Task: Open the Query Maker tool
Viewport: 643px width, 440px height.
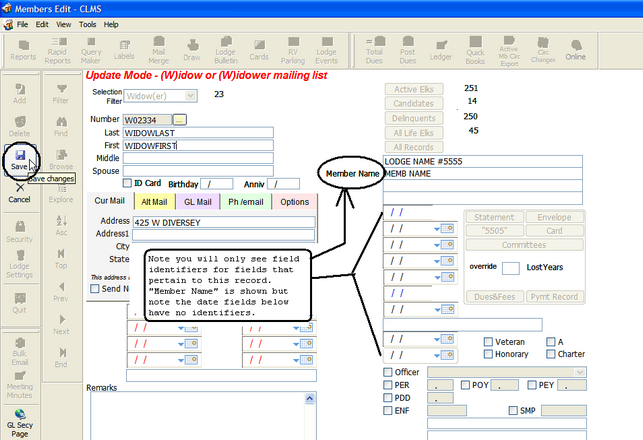Action: tap(91, 51)
